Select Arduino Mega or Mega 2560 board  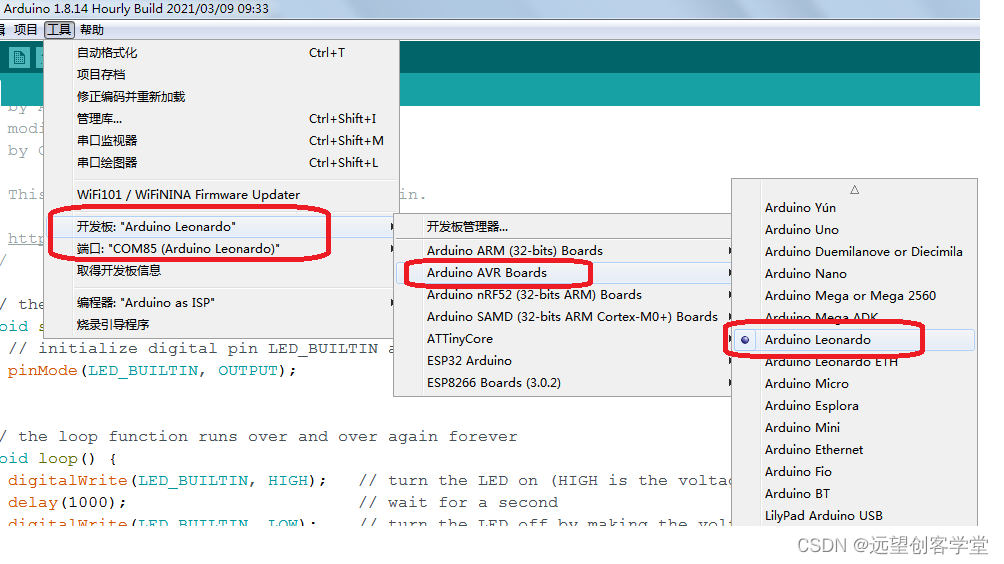pos(854,296)
